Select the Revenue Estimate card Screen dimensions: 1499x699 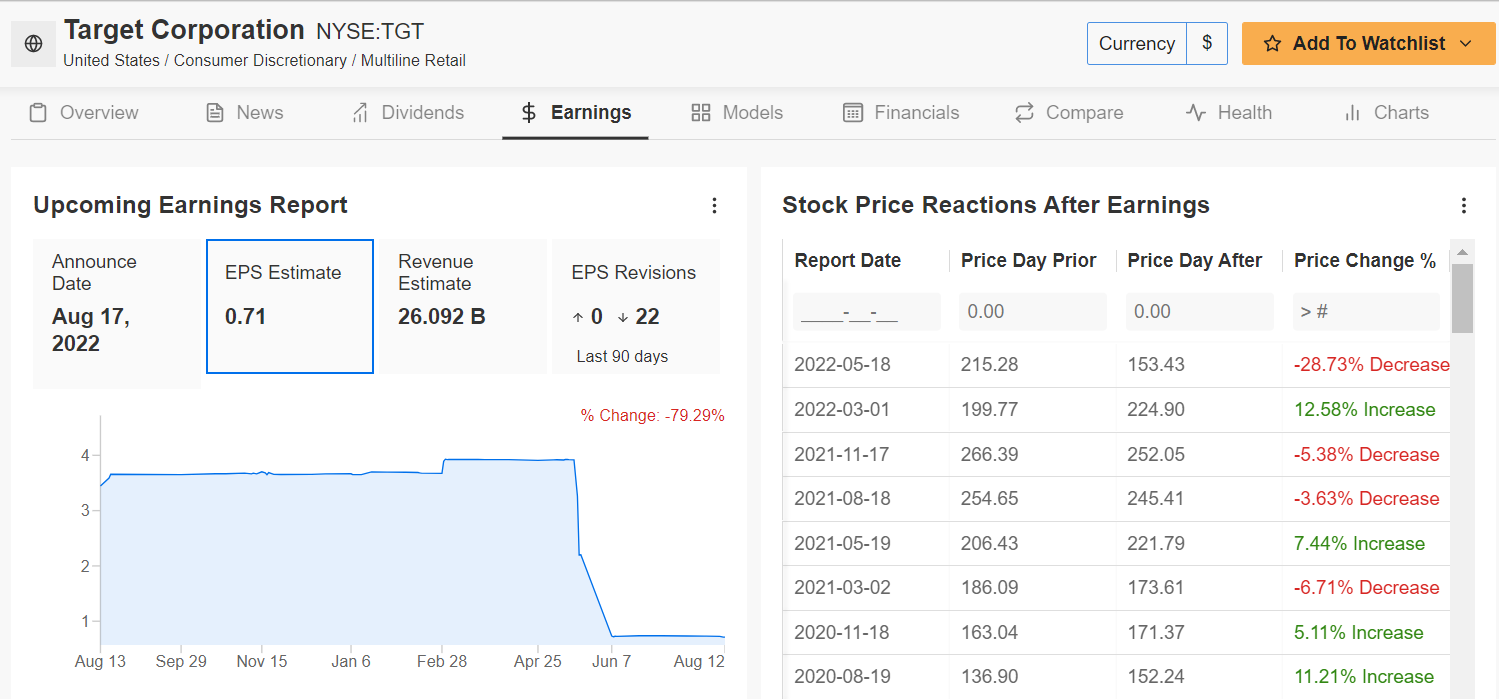[x=463, y=306]
